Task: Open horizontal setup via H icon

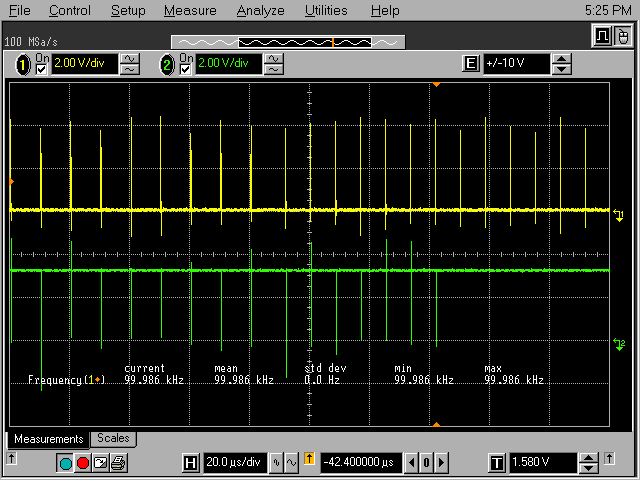Action: click(190, 463)
